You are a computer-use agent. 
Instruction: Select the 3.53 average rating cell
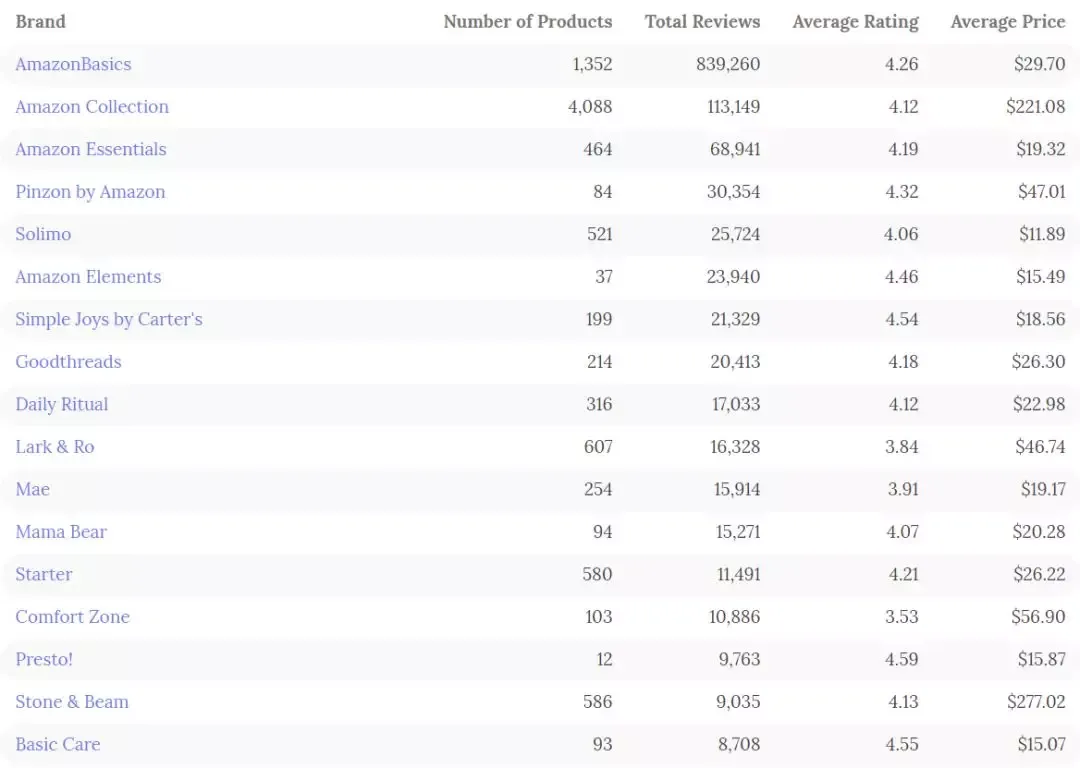(902, 617)
